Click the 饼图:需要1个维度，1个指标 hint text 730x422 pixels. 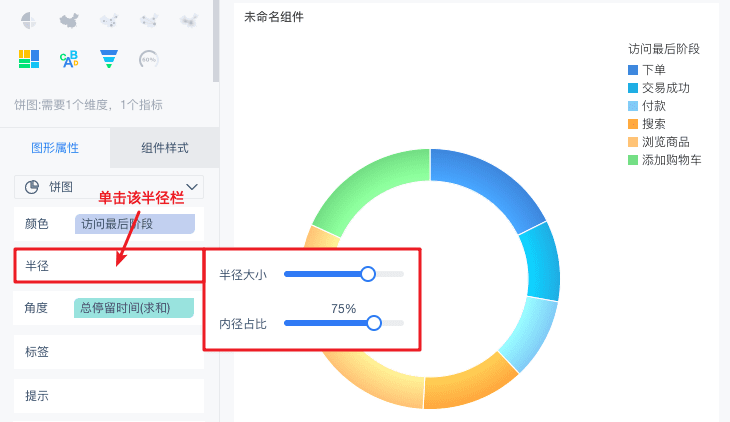[x=88, y=105]
